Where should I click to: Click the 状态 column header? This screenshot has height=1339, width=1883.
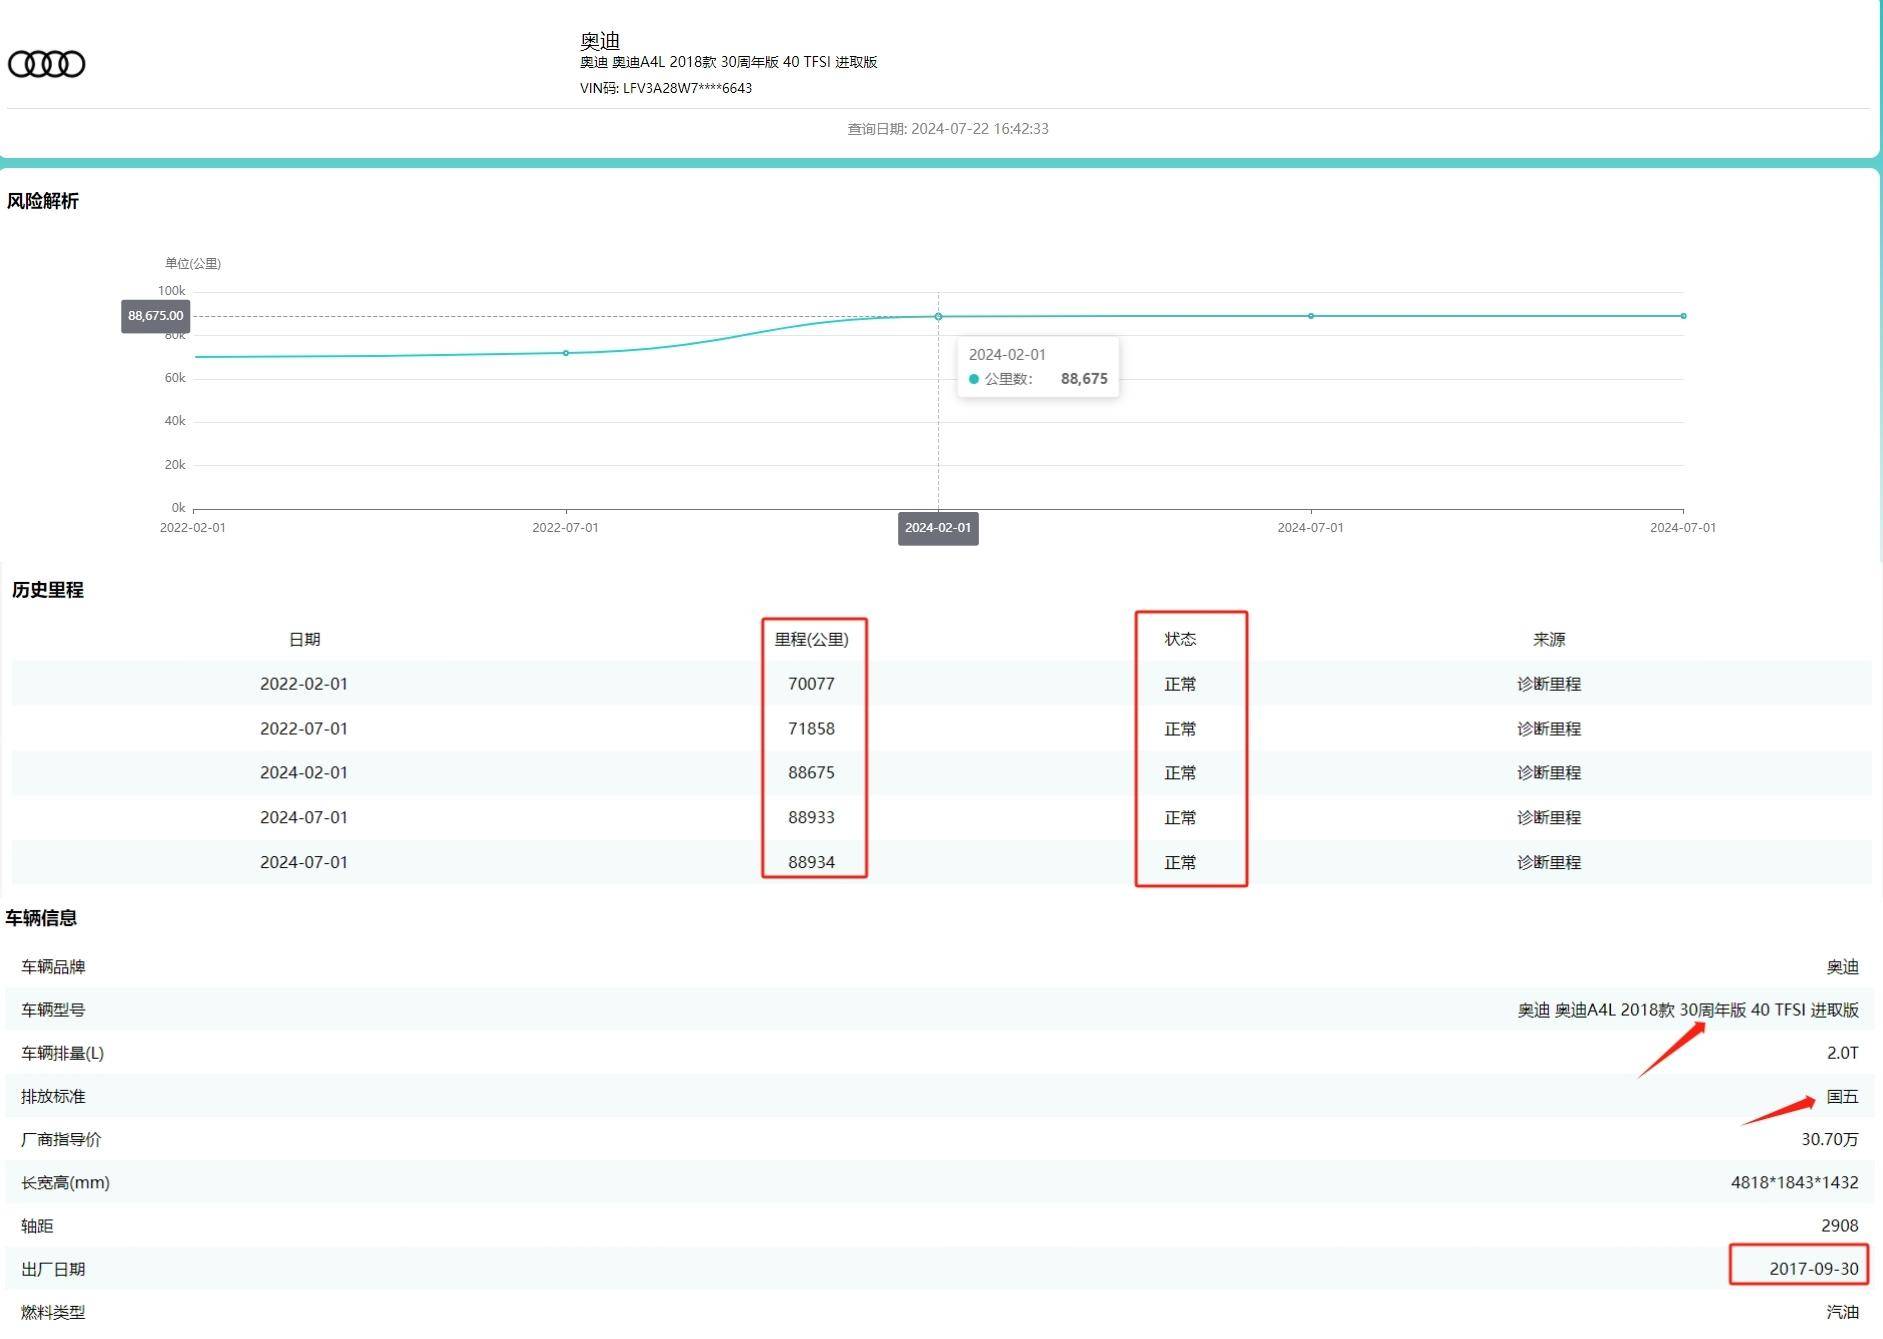click(1181, 639)
